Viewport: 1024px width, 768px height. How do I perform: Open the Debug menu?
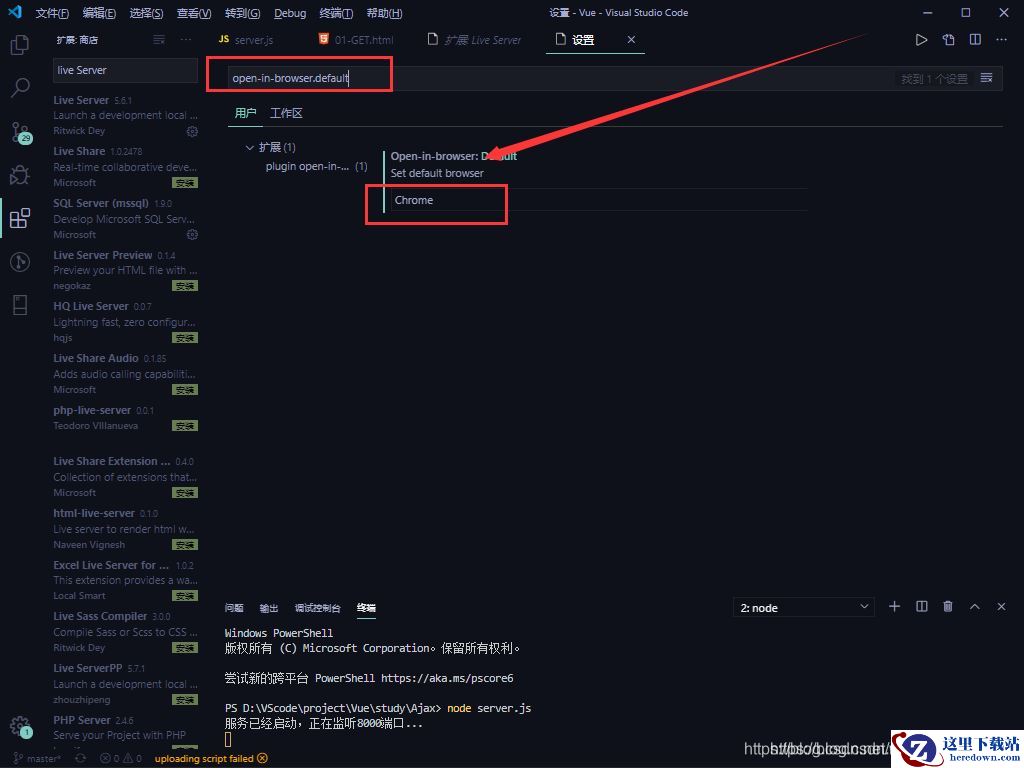[x=290, y=13]
